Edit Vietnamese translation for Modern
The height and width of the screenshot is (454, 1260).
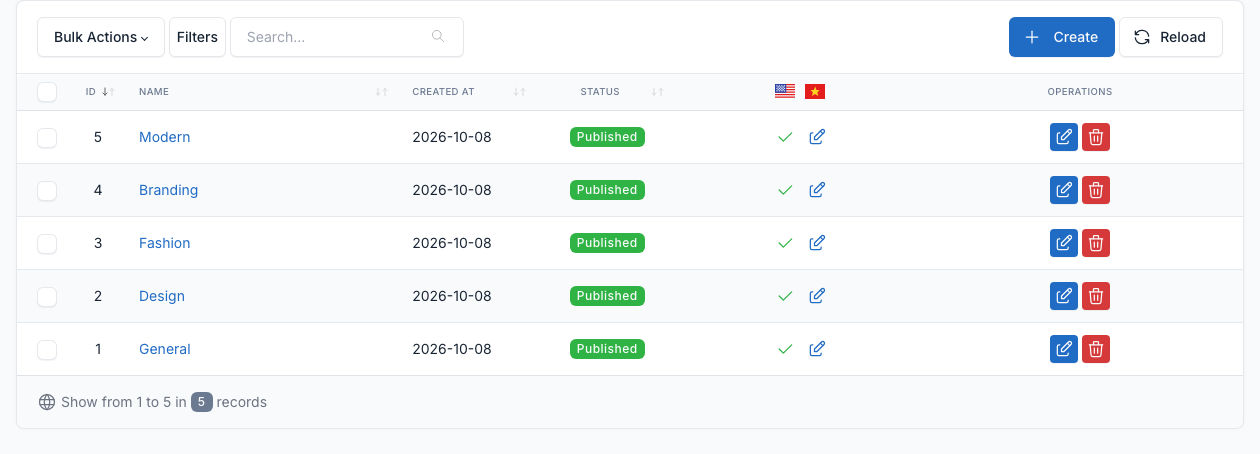tap(817, 137)
